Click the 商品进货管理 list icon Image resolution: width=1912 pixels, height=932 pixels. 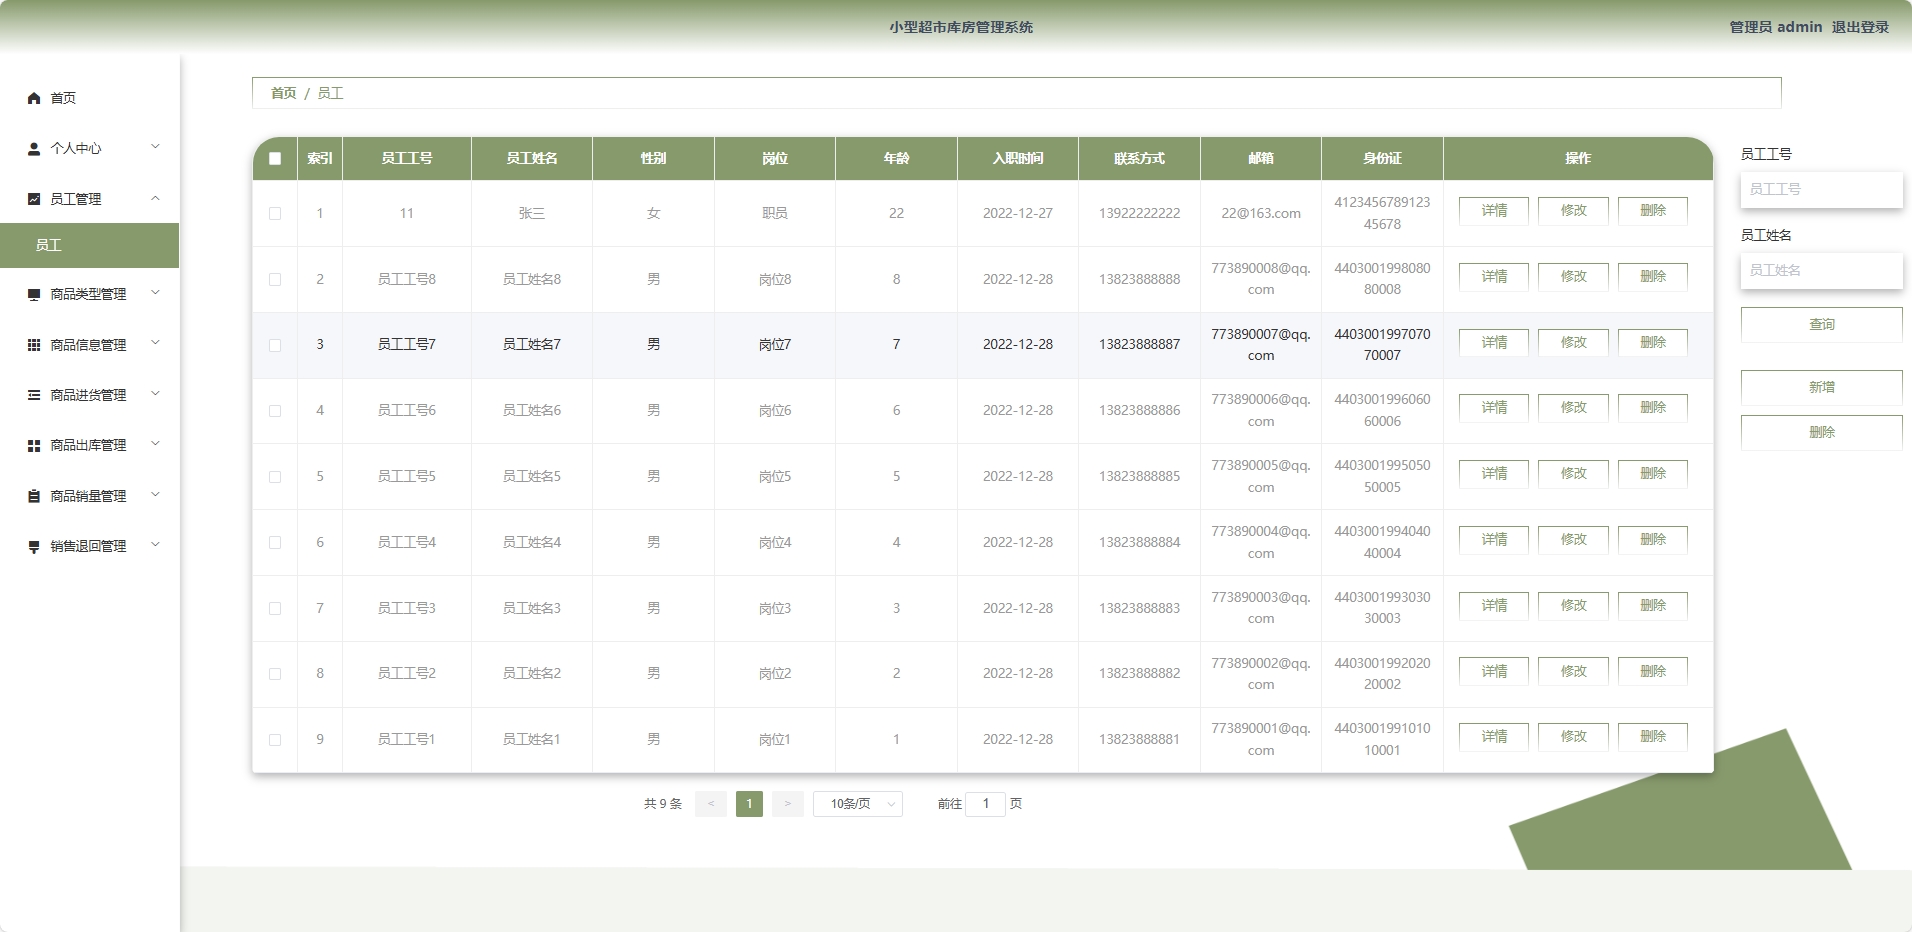click(x=34, y=395)
